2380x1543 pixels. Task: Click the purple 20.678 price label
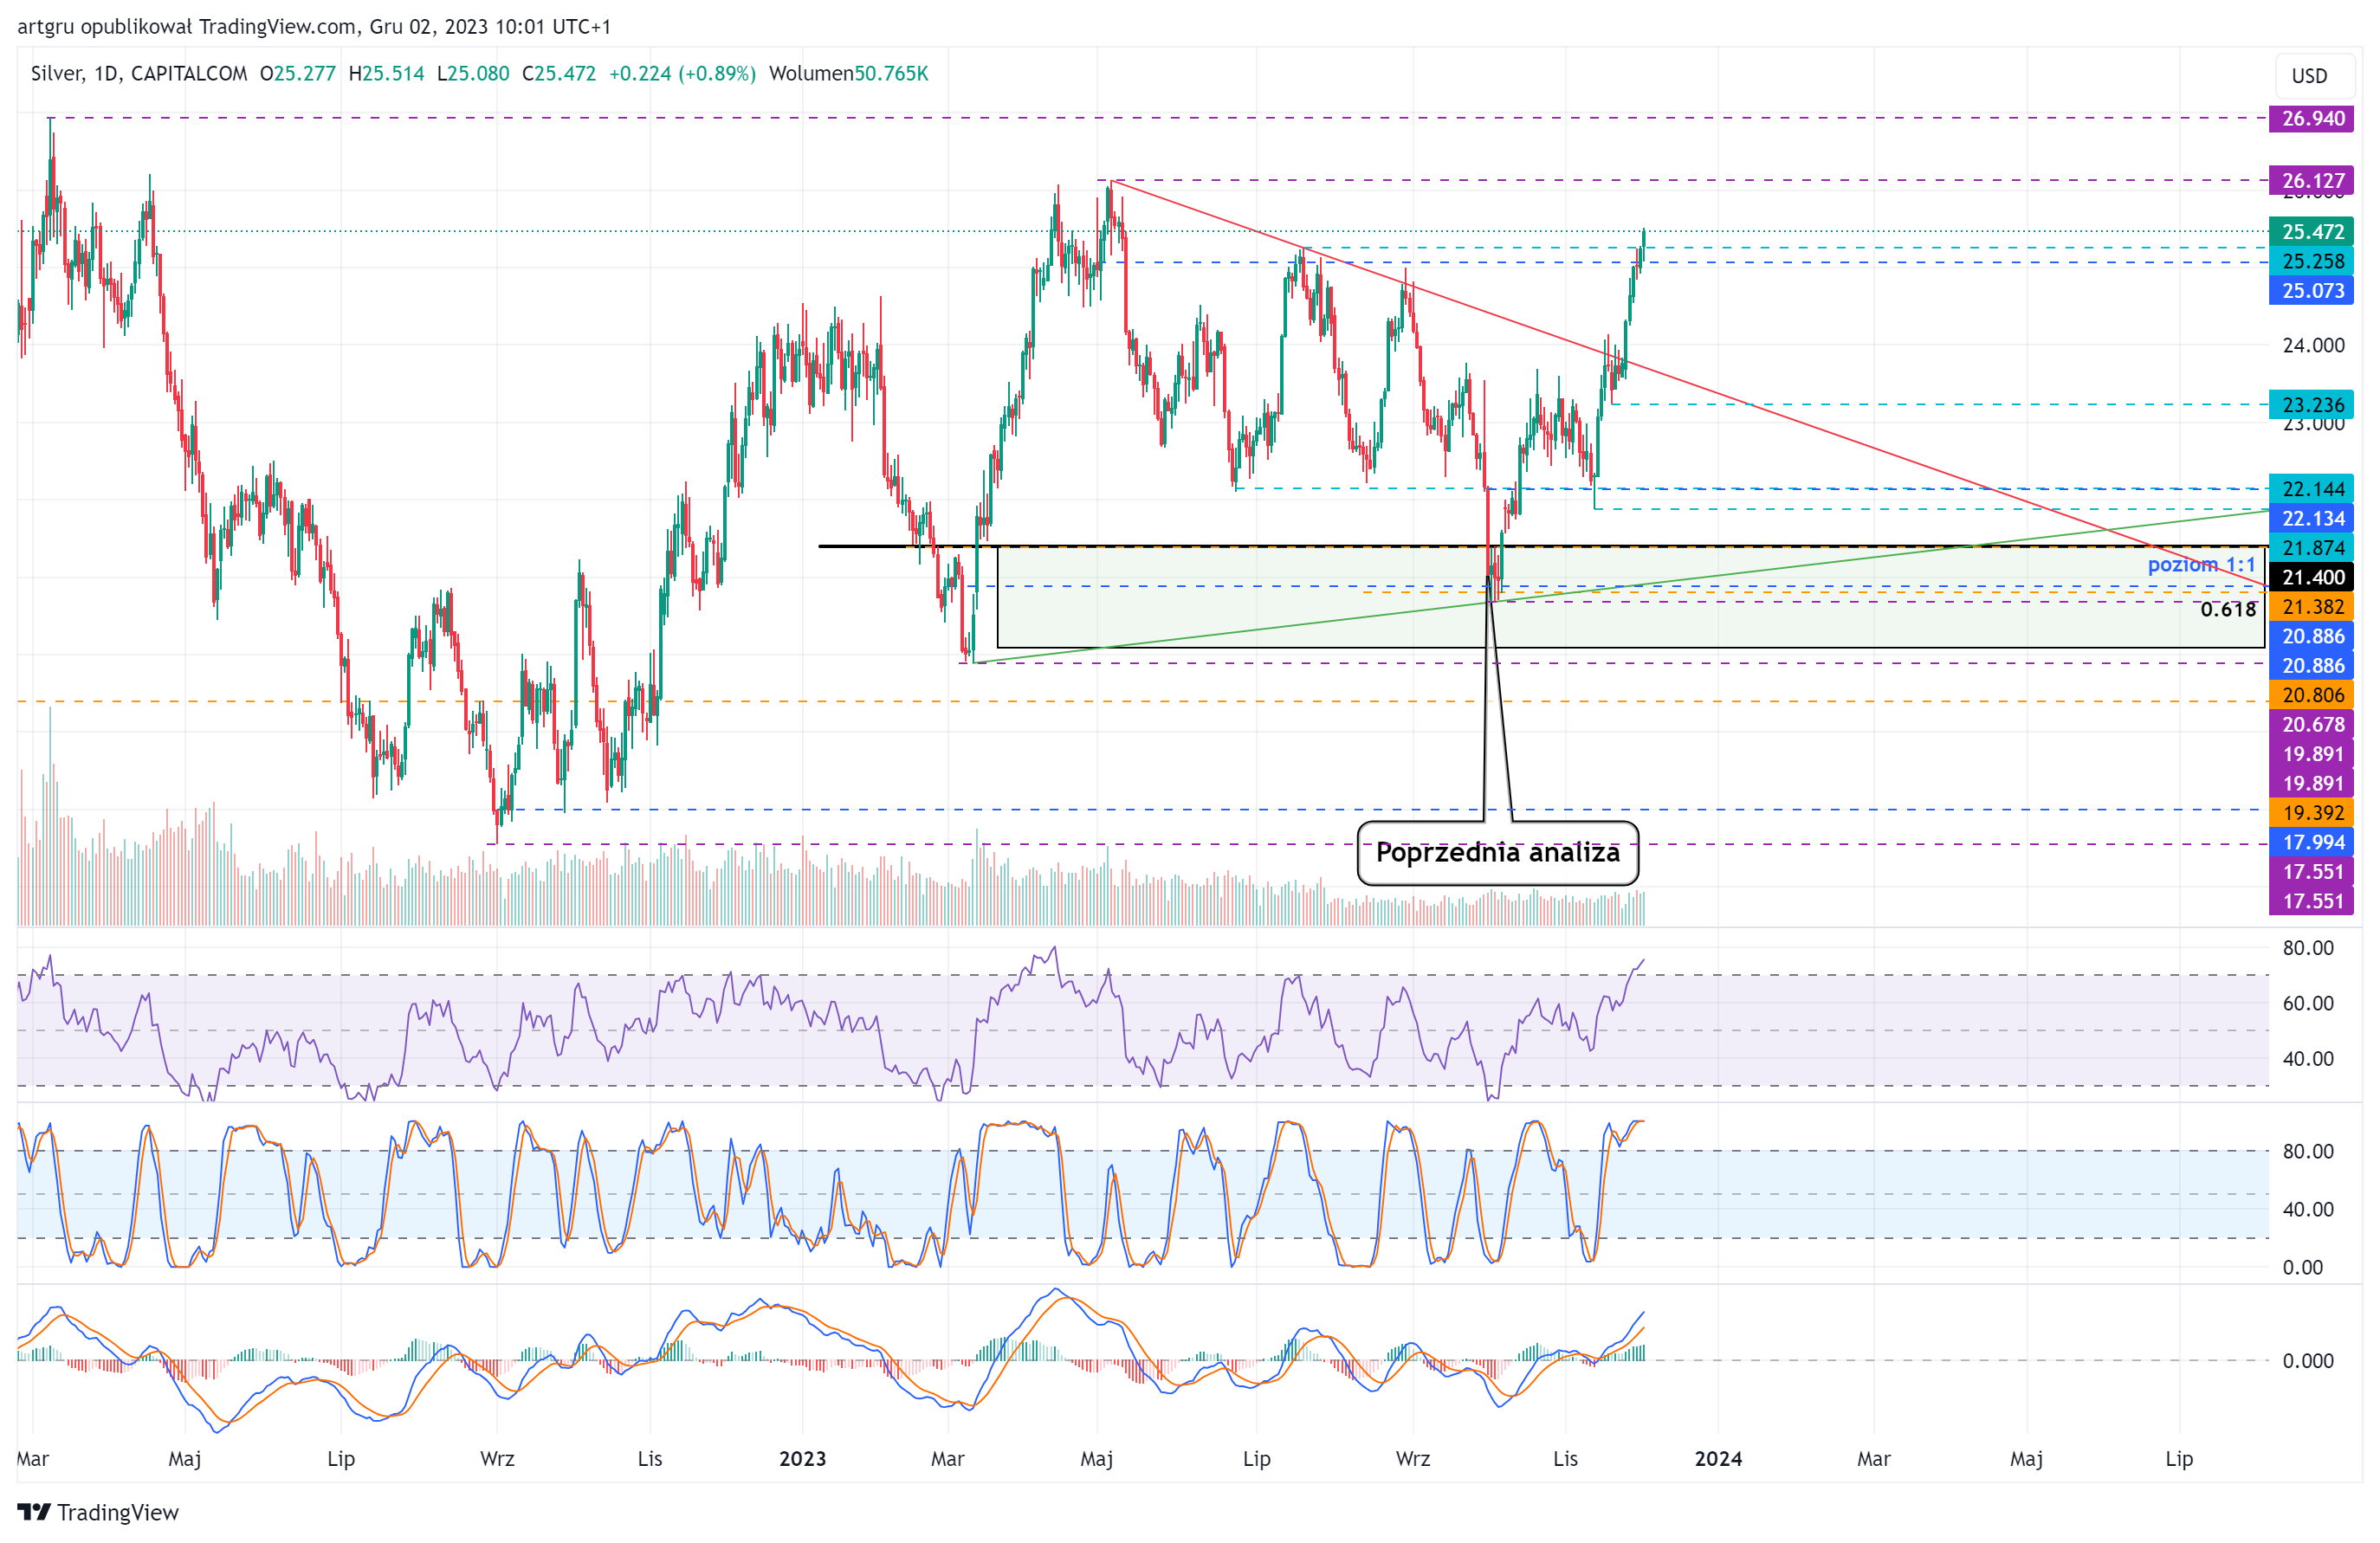click(x=2312, y=724)
